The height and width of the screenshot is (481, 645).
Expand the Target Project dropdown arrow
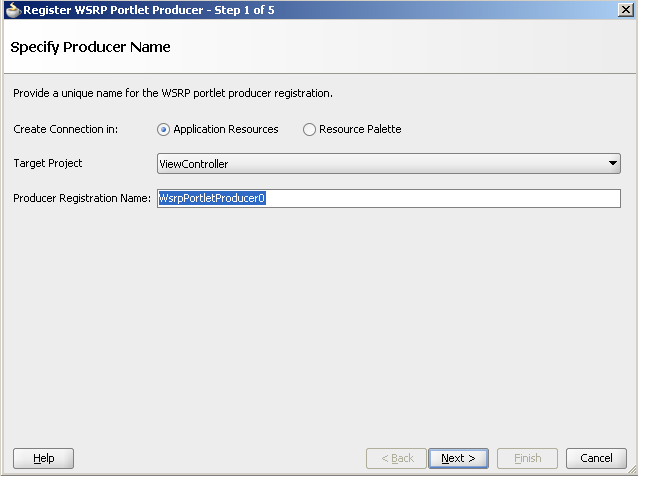pos(613,163)
